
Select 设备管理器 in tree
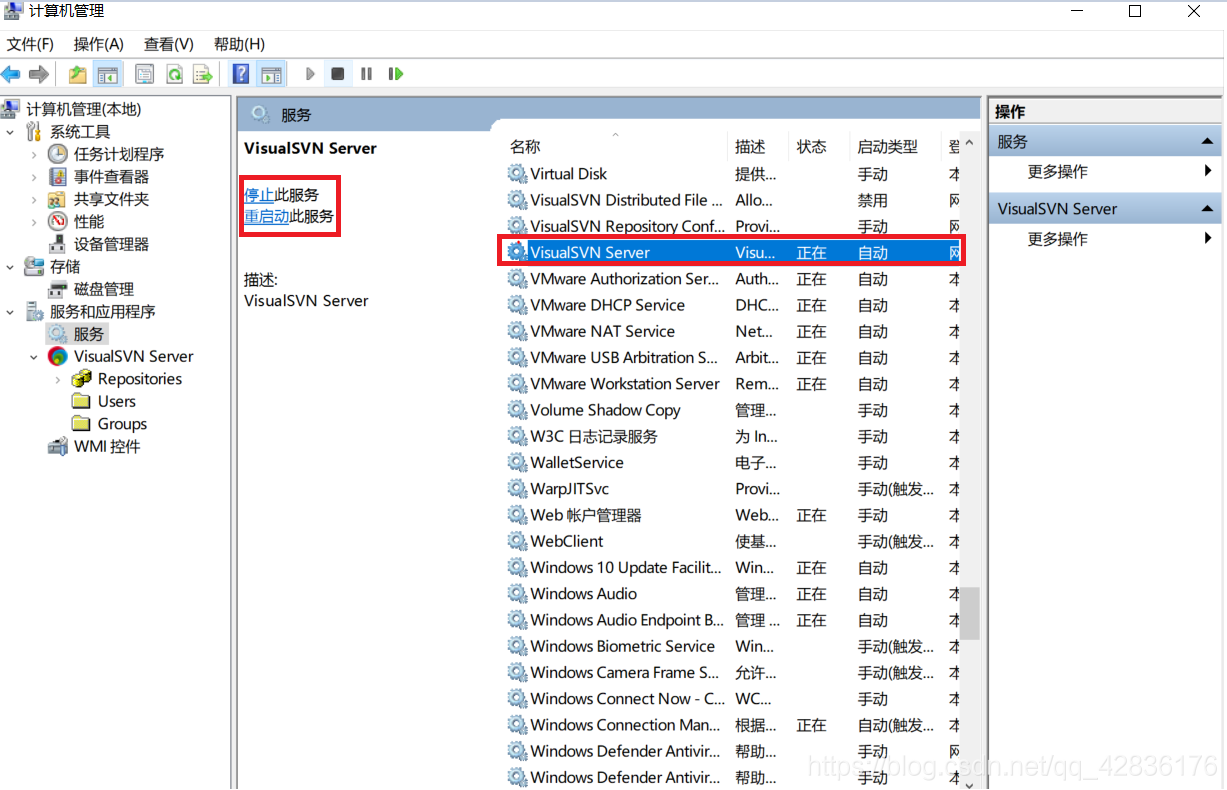[x=111, y=244]
